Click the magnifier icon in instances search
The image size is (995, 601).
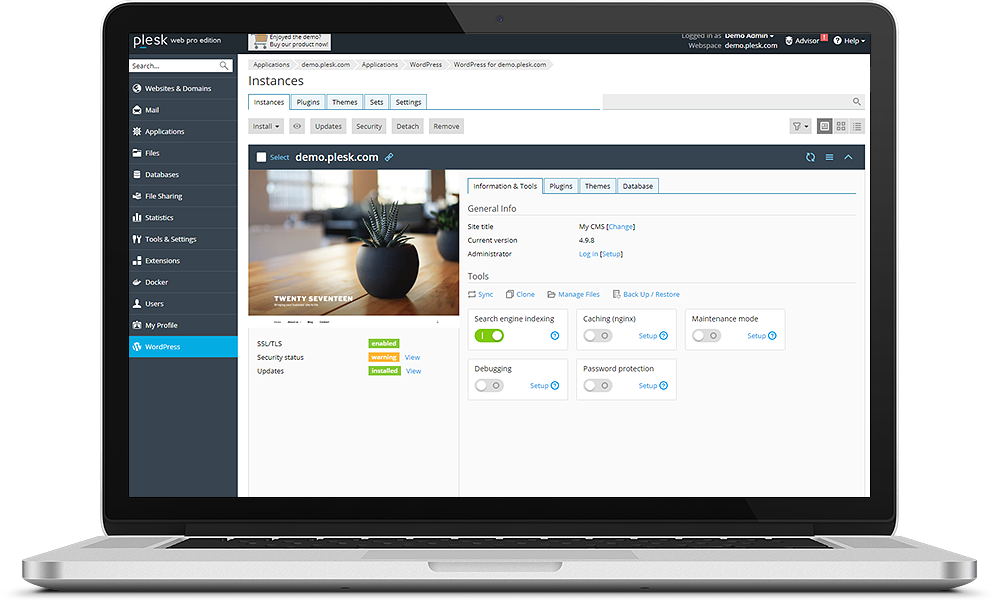click(856, 102)
